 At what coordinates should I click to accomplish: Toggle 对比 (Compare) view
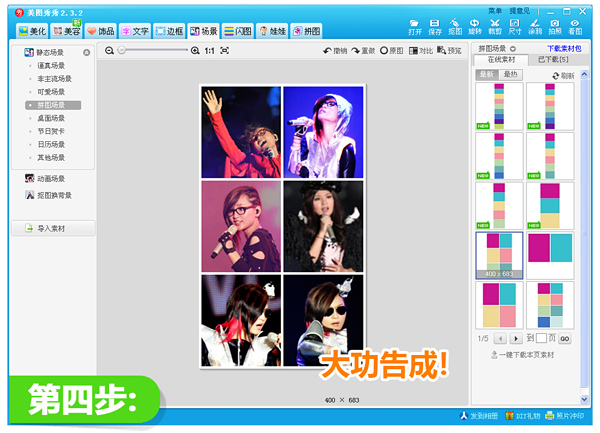[418, 50]
